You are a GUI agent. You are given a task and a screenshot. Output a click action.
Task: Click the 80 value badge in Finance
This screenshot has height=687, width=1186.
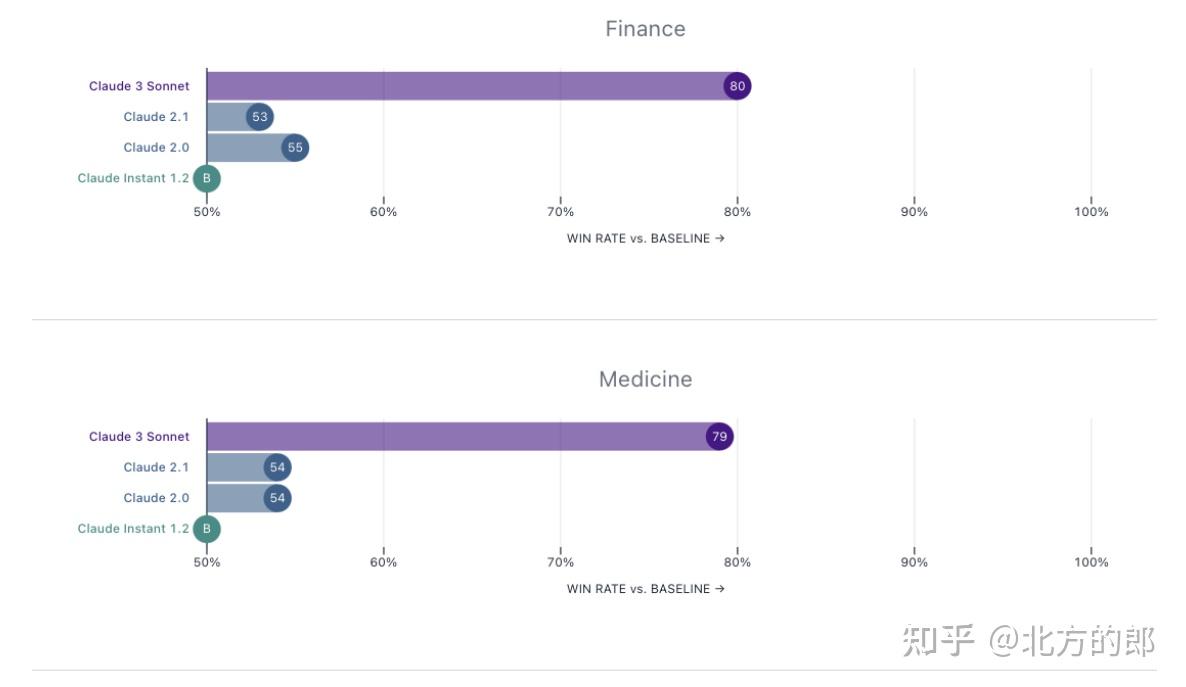point(737,86)
